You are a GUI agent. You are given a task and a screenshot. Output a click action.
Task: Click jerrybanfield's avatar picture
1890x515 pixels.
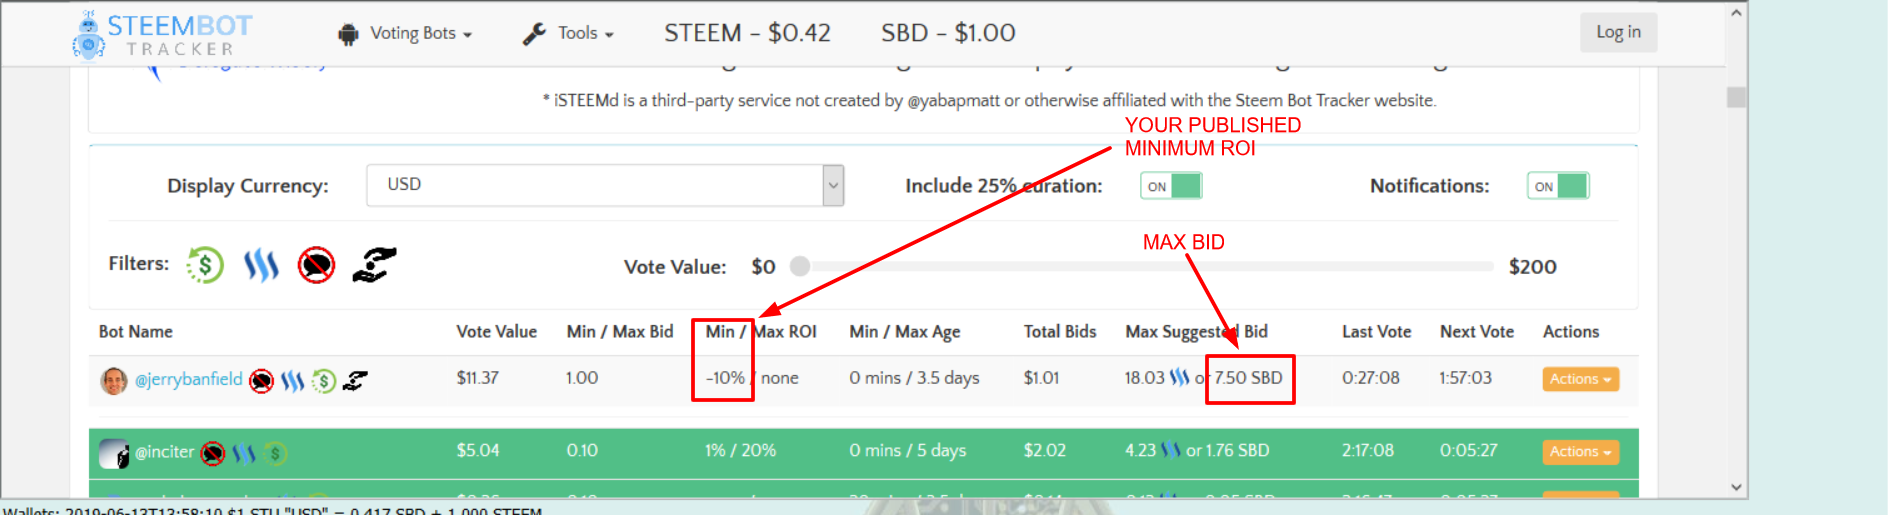click(x=114, y=380)
